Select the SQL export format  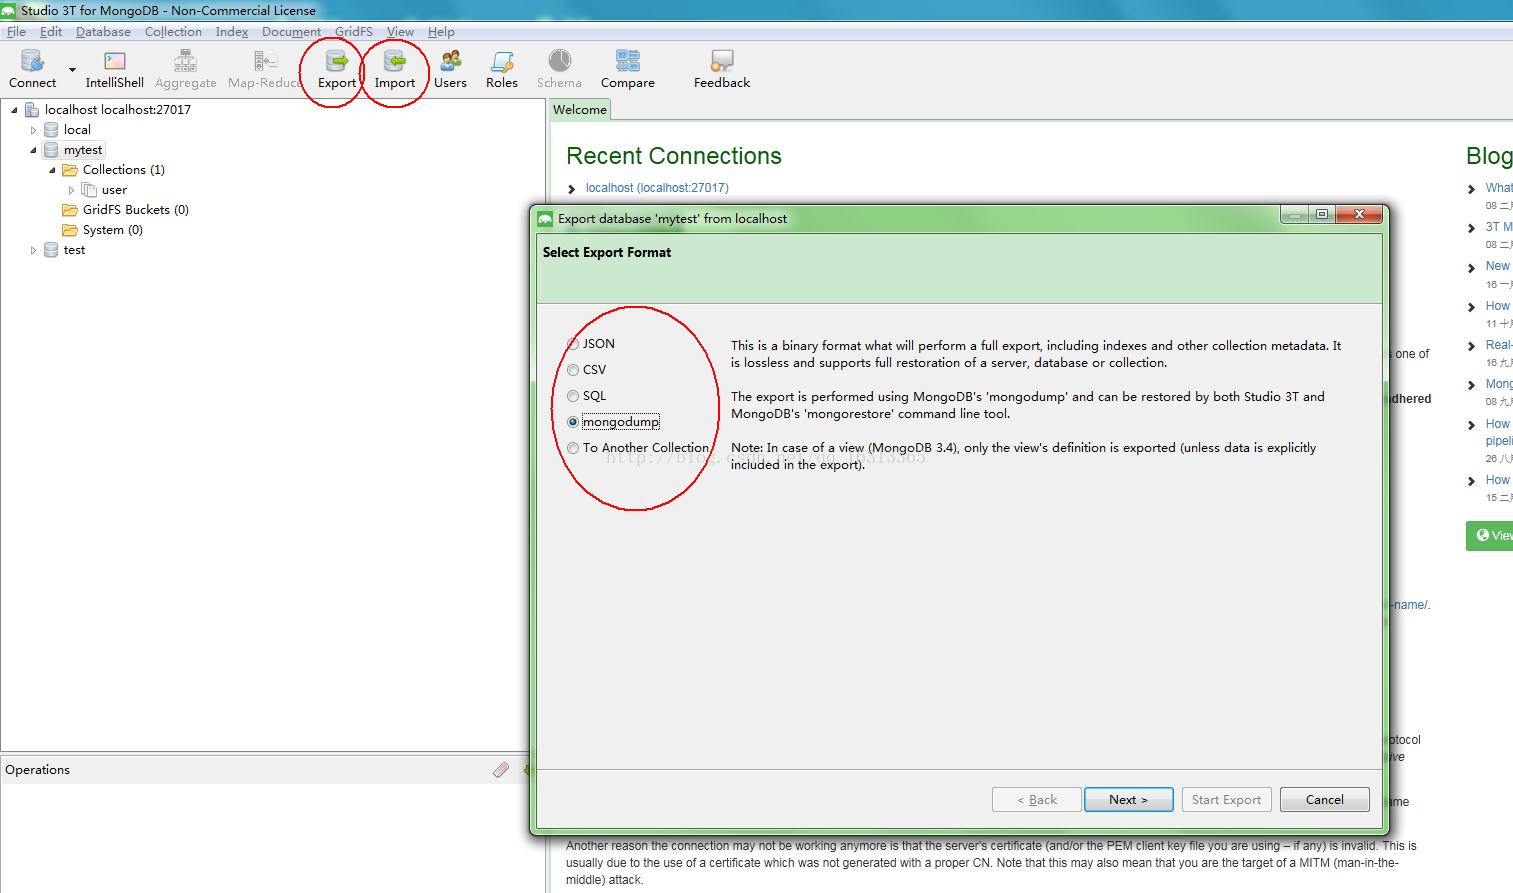point(573,396)
